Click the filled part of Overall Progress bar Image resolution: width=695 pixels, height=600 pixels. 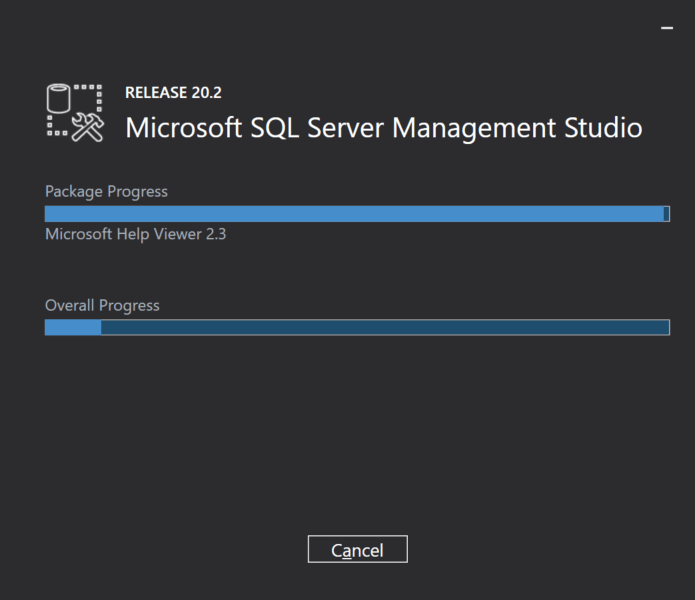72,328
